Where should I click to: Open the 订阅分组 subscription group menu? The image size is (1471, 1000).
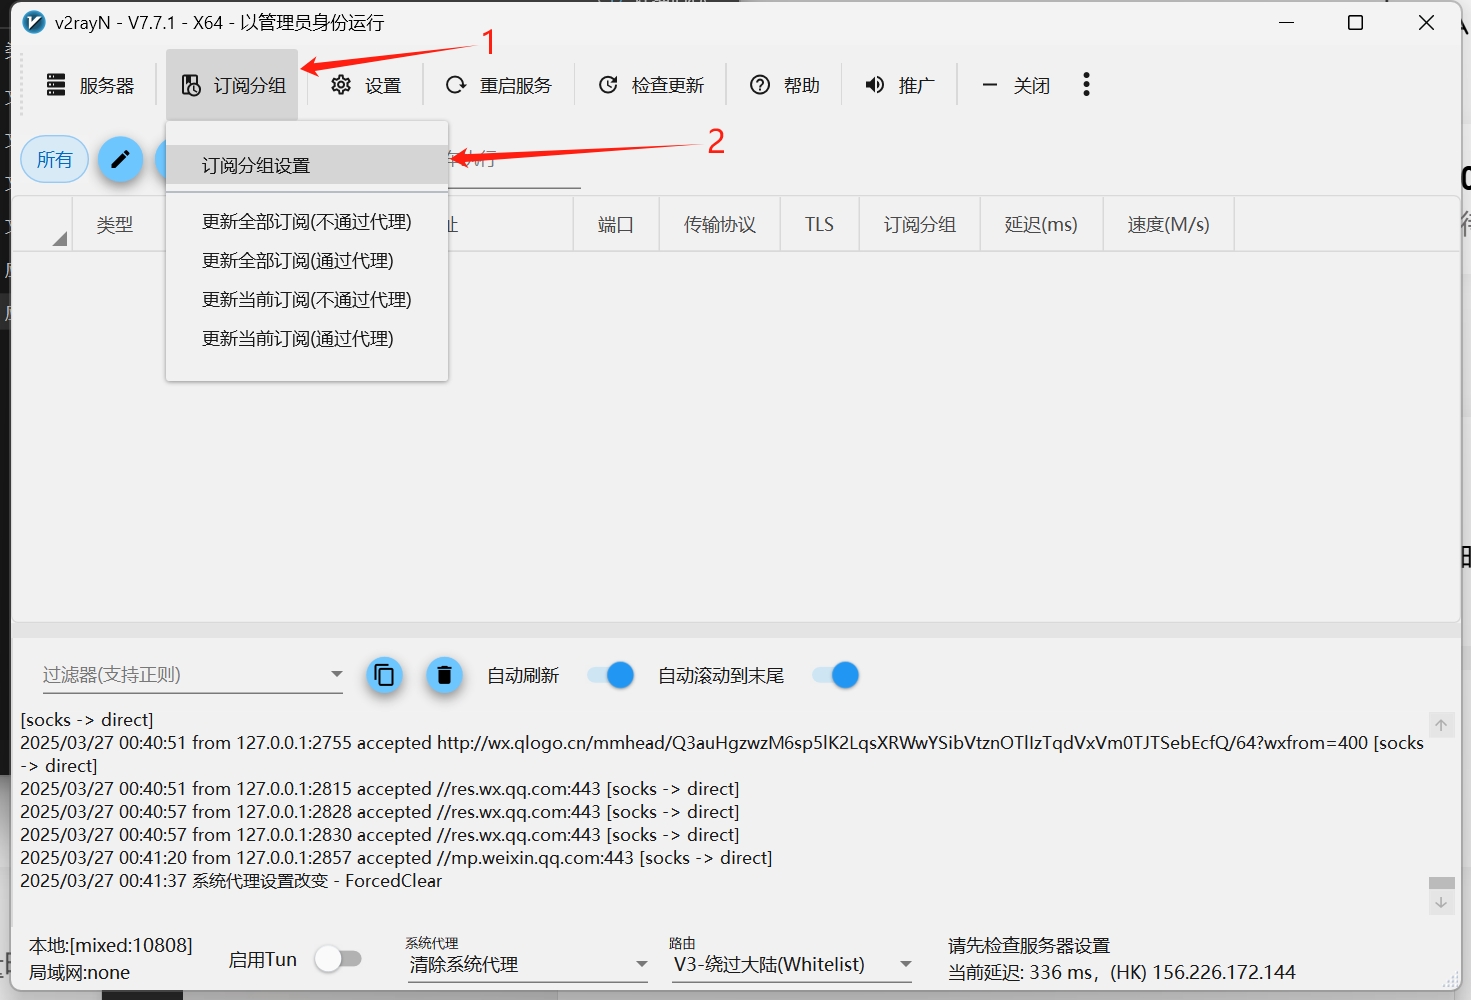pyautogui.click(x=233, y=85)
